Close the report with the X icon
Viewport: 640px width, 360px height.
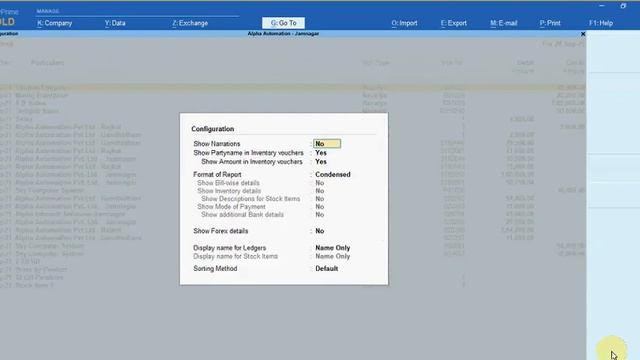[583, 34]
